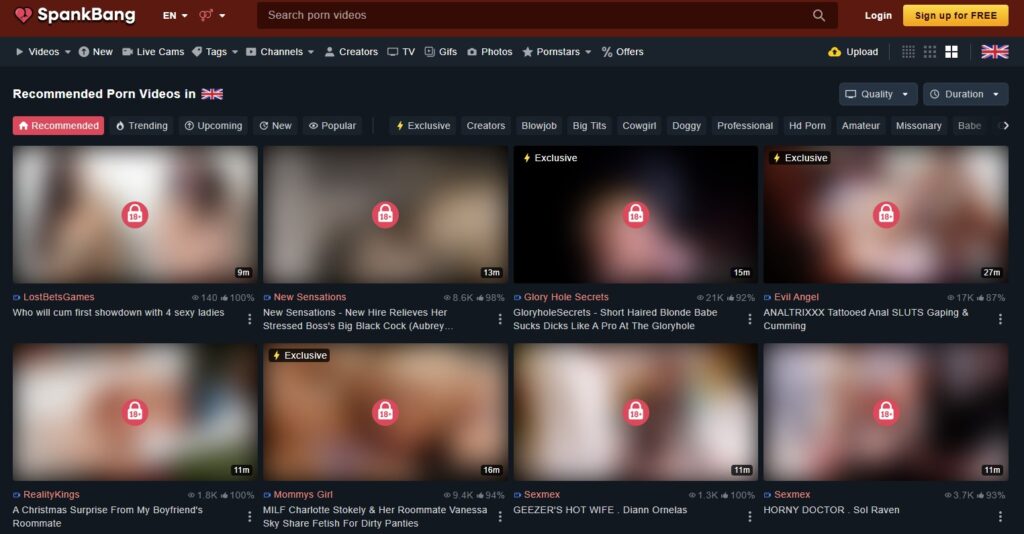The image size is (1024, 534).
Task: Open the orientation selector dropdown
Action: [x=212, y=15]
